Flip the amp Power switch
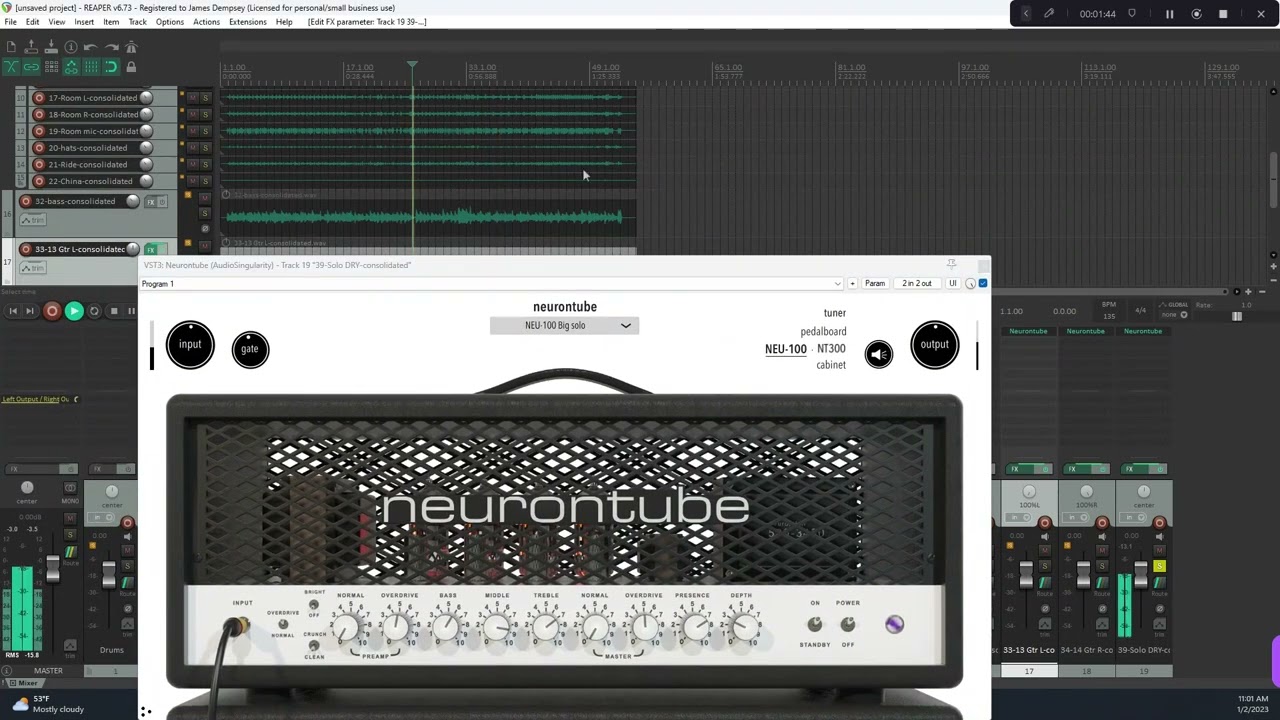 pyautogui.click(x=848, y=625)
